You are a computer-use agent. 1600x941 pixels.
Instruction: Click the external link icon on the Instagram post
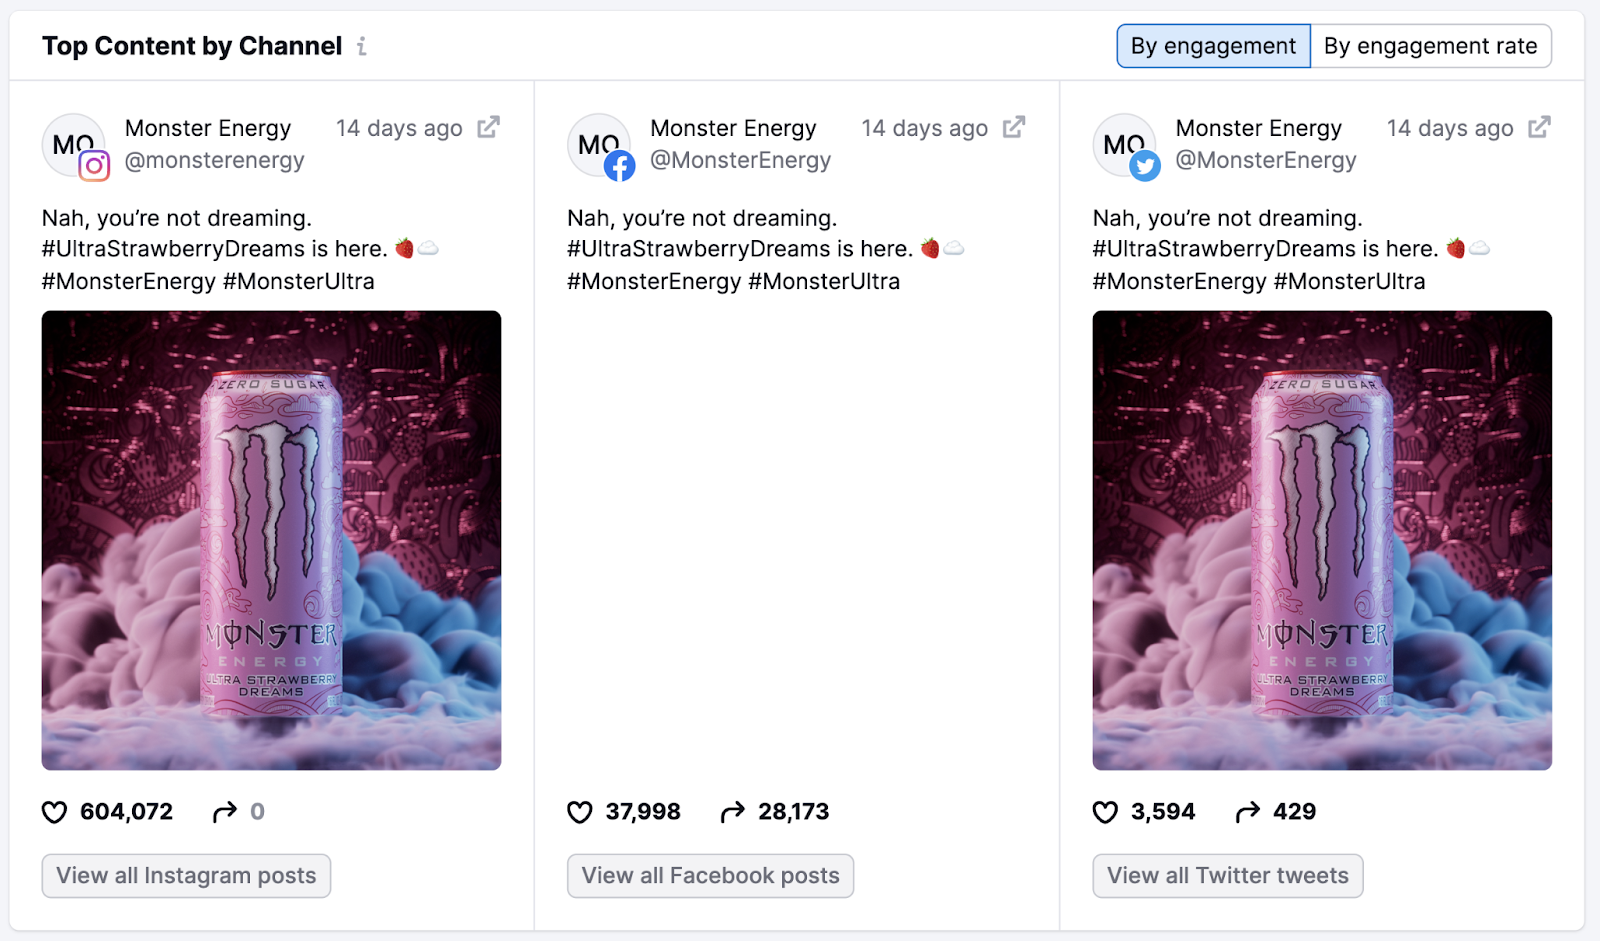point(489,127)
